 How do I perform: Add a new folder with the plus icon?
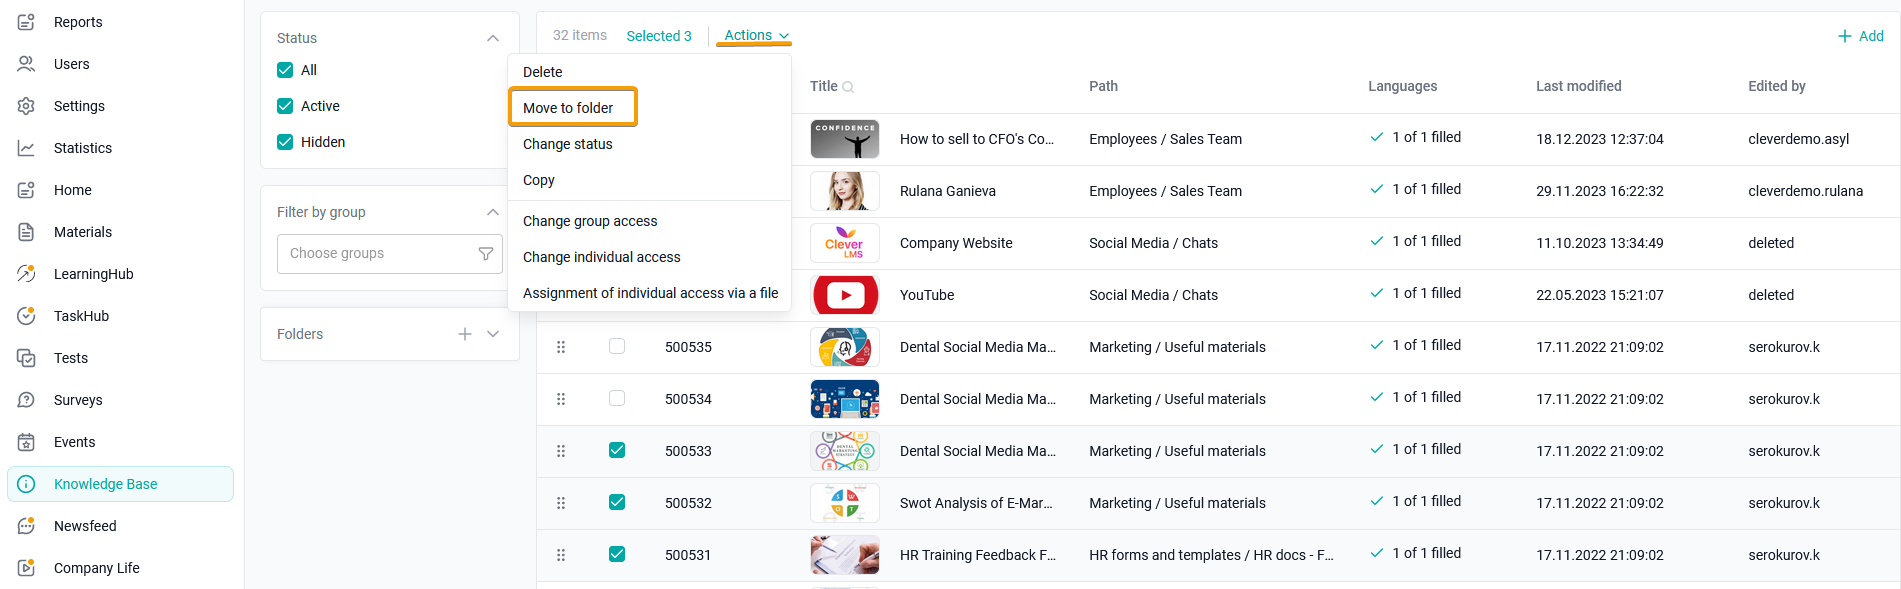pos(465,334)
